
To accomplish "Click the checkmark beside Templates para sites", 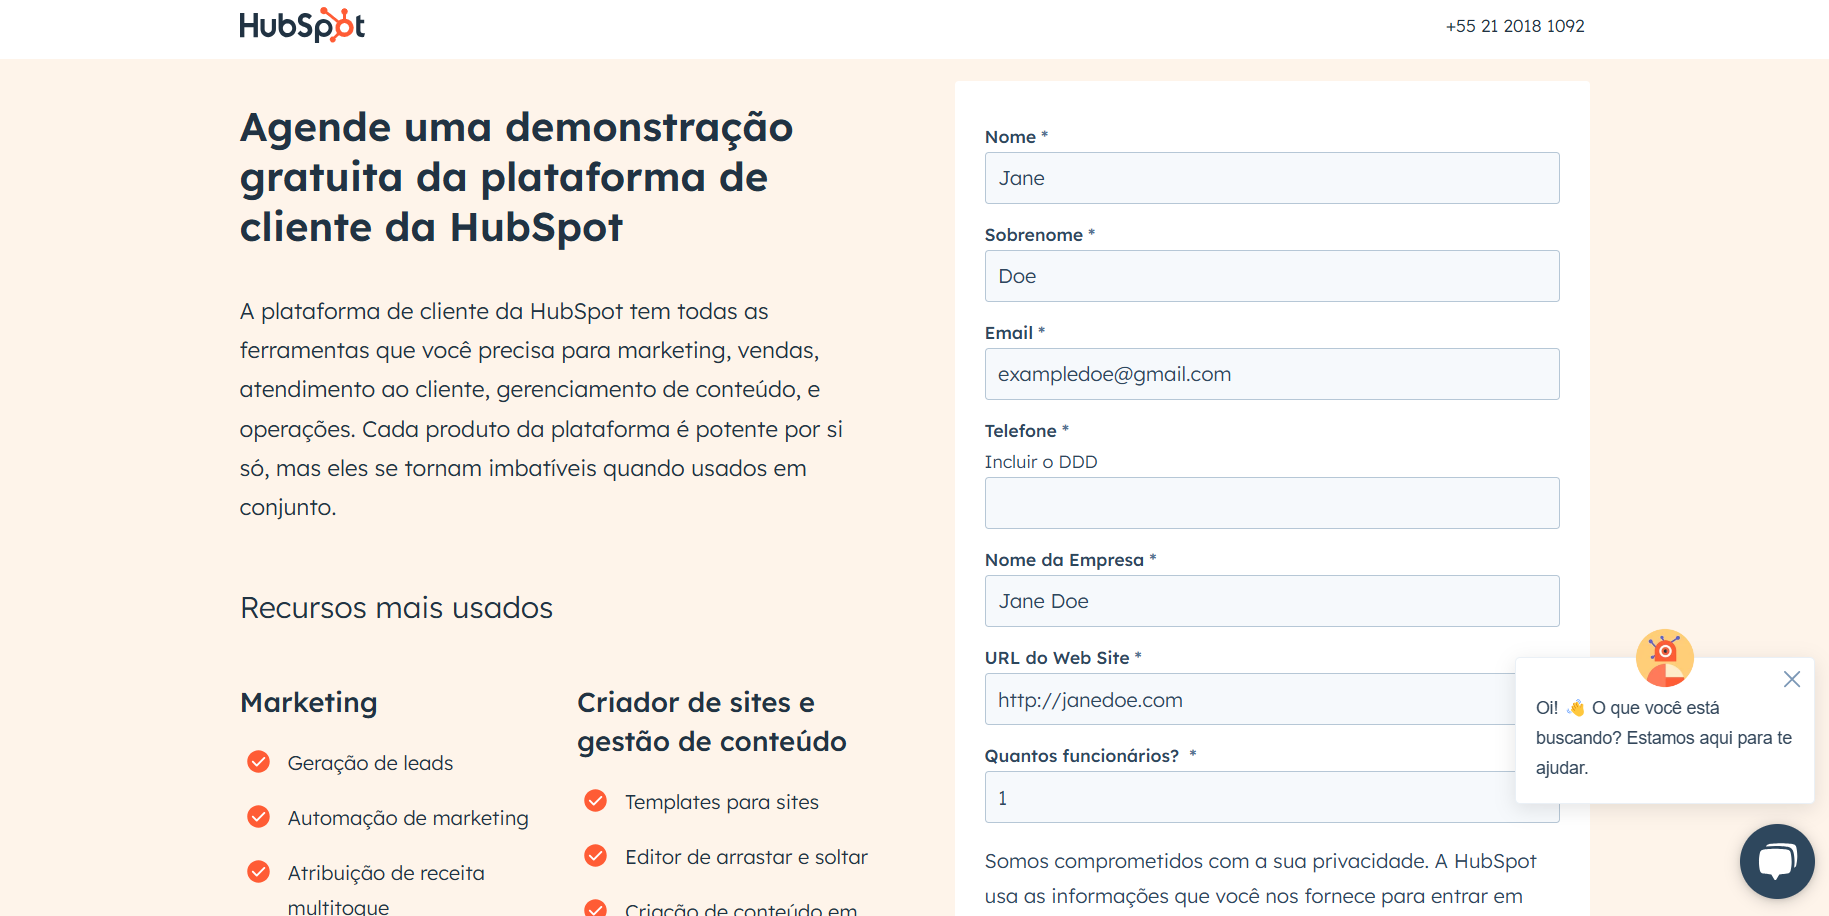I will point(596,801).
